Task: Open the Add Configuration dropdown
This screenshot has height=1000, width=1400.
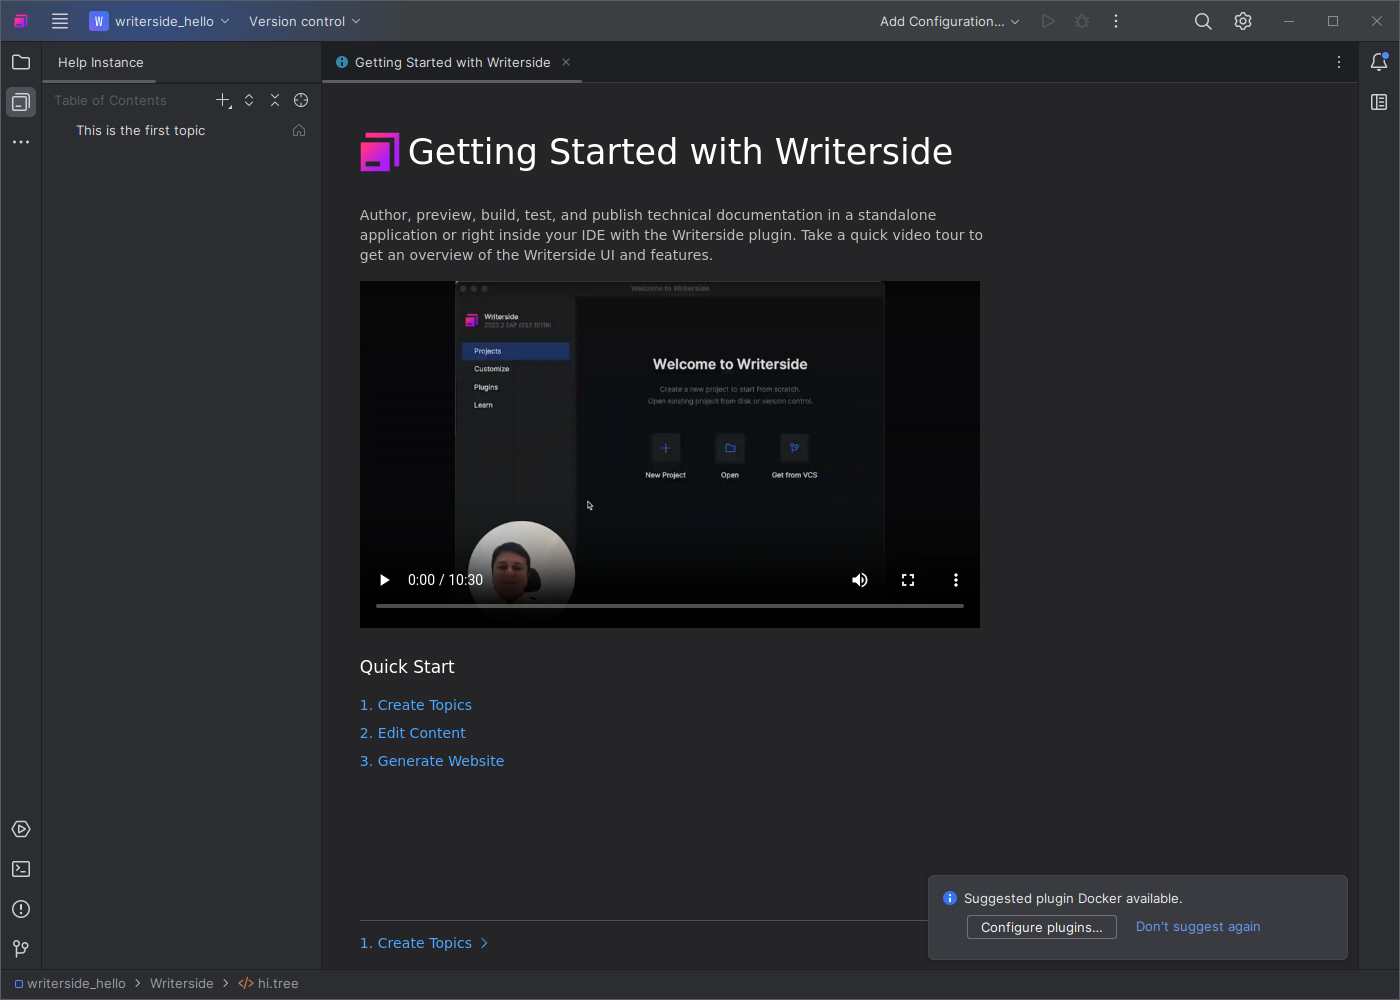Action: [949, 21]
